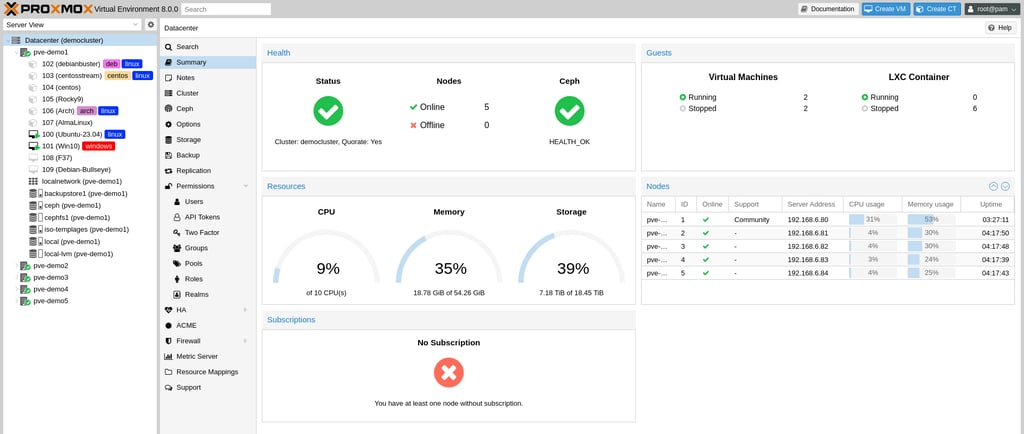Open the Roles menu item
Viewport: 1024px width, 434px height.
208,279
